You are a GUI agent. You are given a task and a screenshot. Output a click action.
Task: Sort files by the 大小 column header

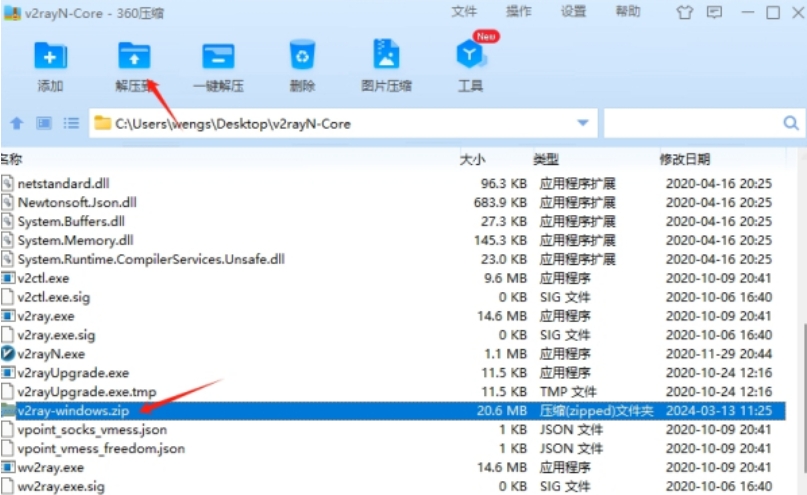coord(472,159)
